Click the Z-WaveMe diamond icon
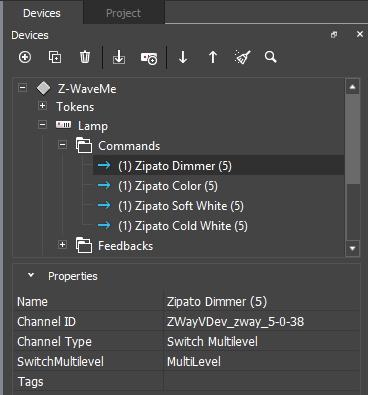Image resolution: width=368 pixels, height=395 pixels. point(44,88)
